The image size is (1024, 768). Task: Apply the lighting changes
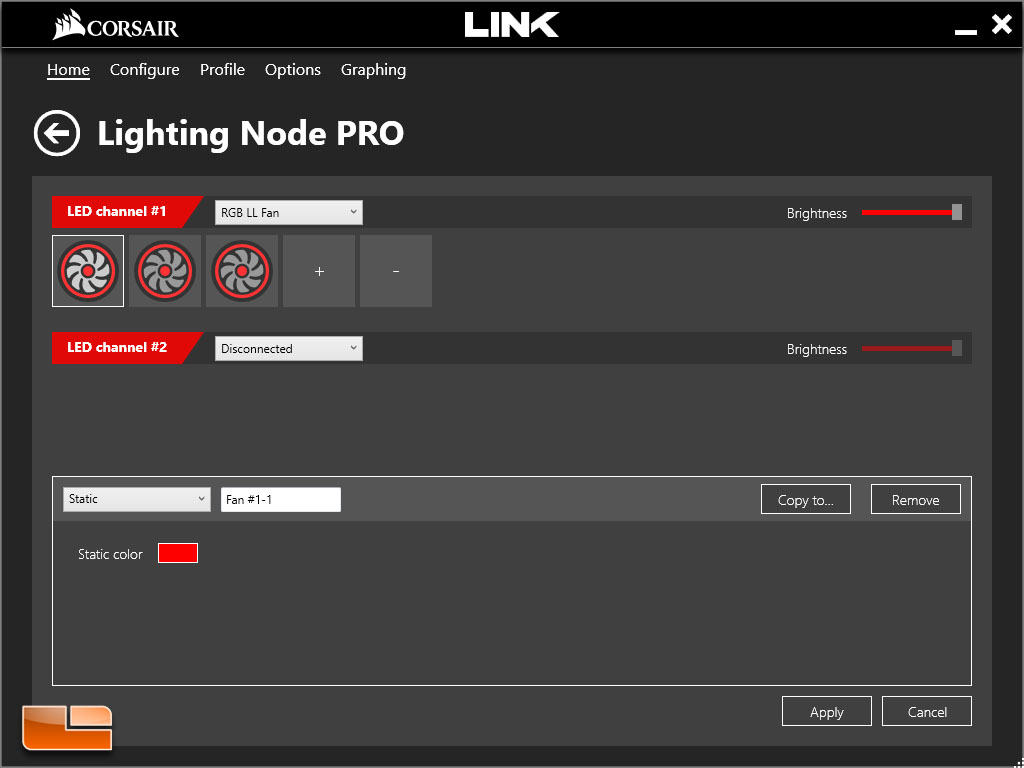tap(826, 711)
